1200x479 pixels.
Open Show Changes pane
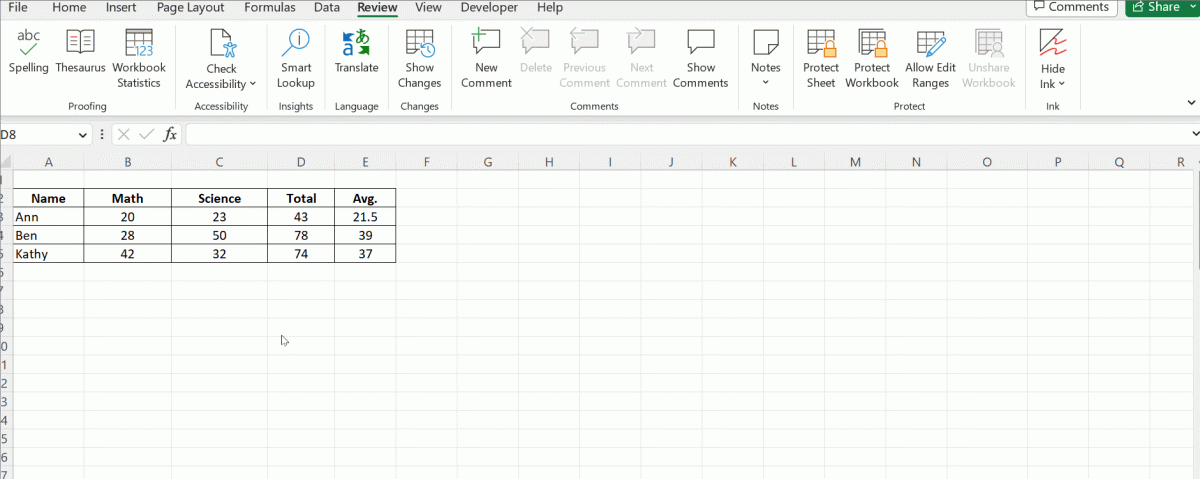pos(420,58)
